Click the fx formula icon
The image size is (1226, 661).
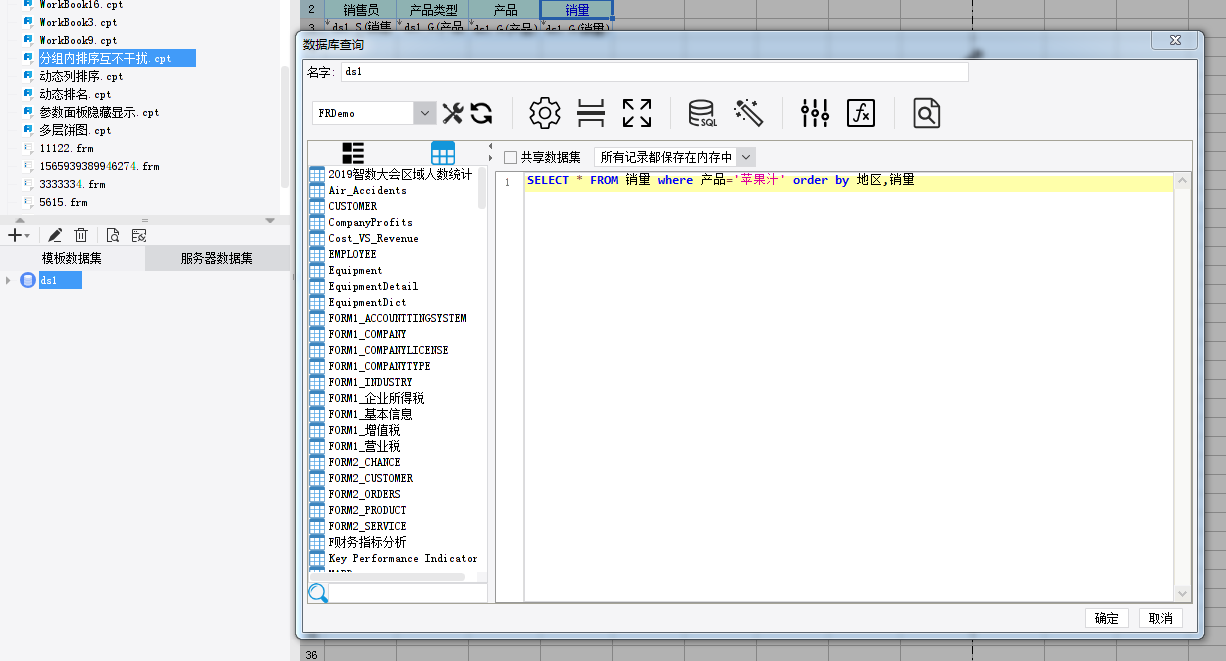[861, 113]
